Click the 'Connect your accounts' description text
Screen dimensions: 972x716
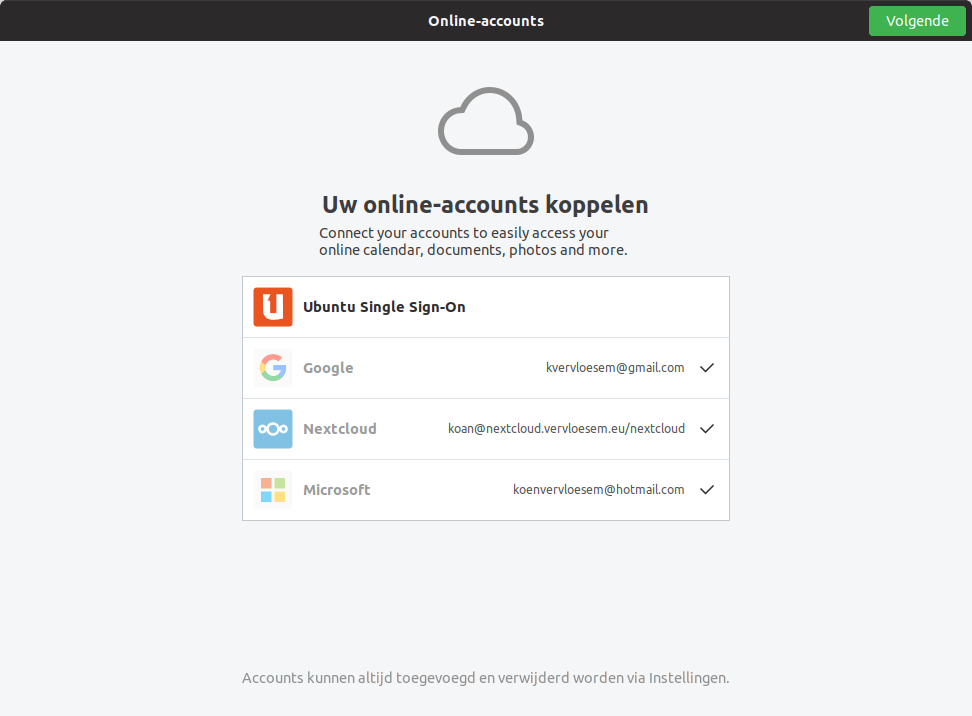point(473,241)
